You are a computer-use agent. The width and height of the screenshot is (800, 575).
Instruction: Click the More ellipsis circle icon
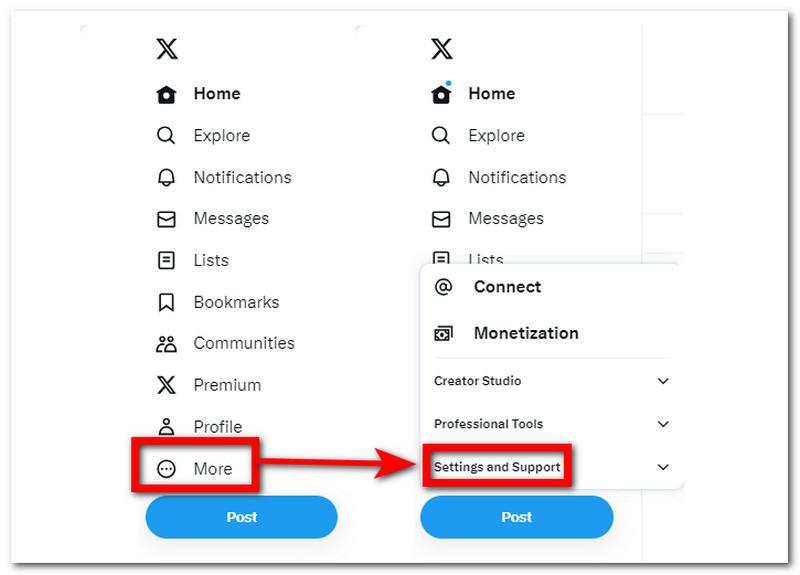166,468
